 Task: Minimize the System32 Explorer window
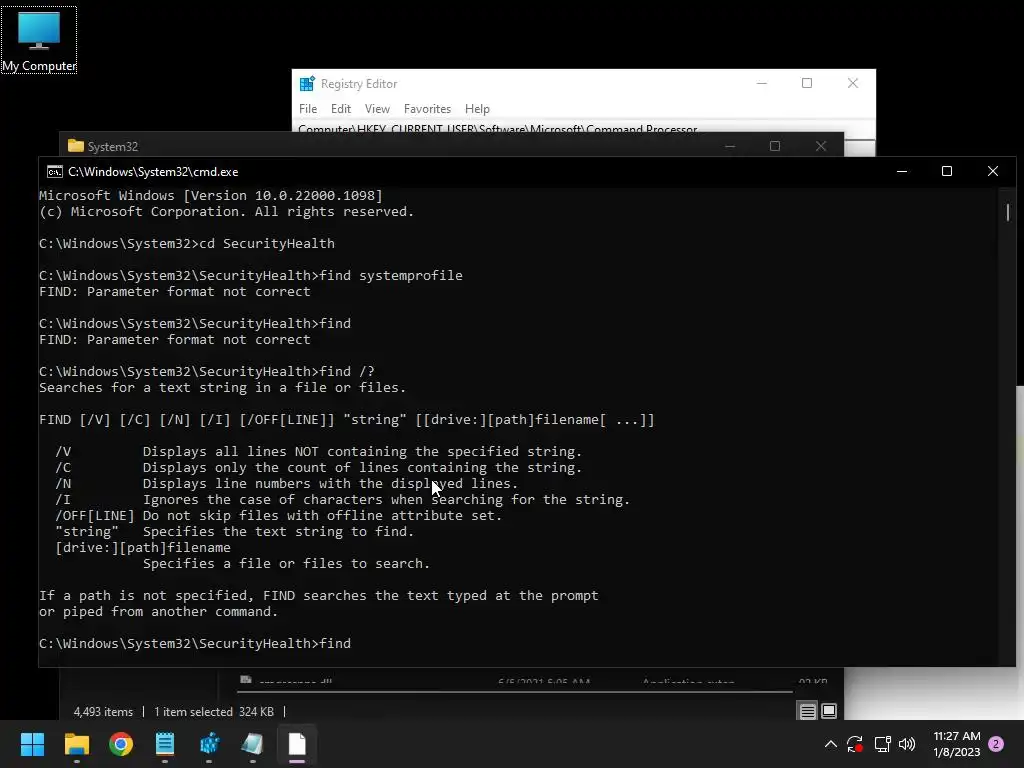[x=730, y=146]
